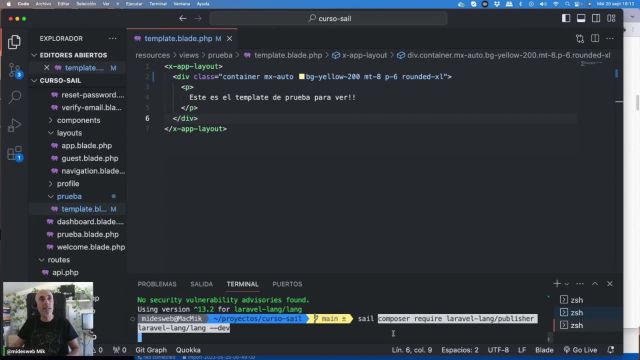
Task: Click breadcrumb 'resources'
Action: pyautogui.click(x=153, y=55)
